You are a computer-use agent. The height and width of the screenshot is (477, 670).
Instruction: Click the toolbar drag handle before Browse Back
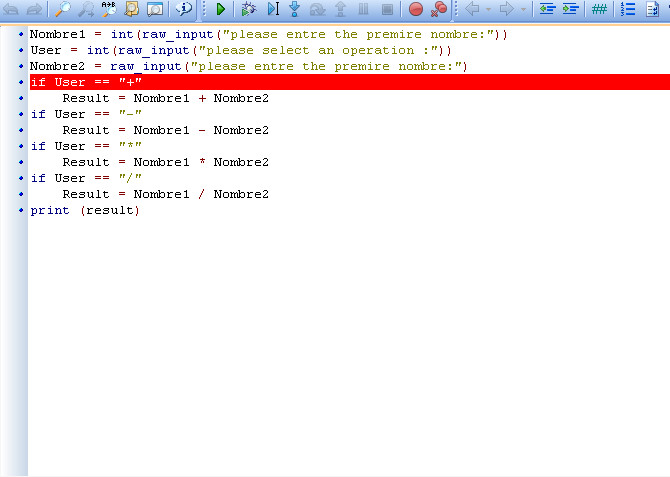pyautogui.click(x=456, y=9)
